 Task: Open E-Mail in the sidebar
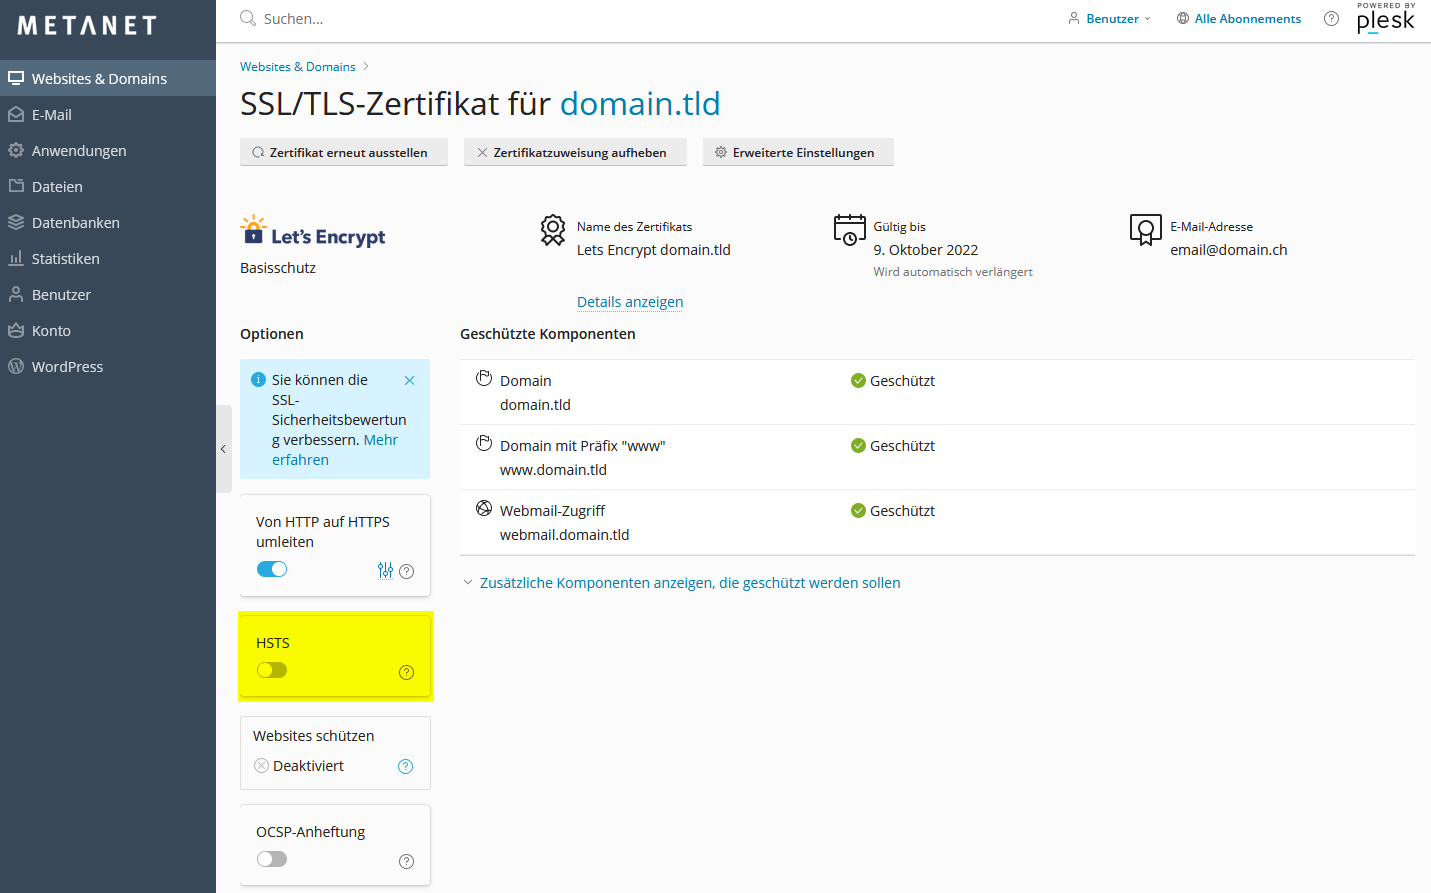pyautogui.click(x=52, y=115)
